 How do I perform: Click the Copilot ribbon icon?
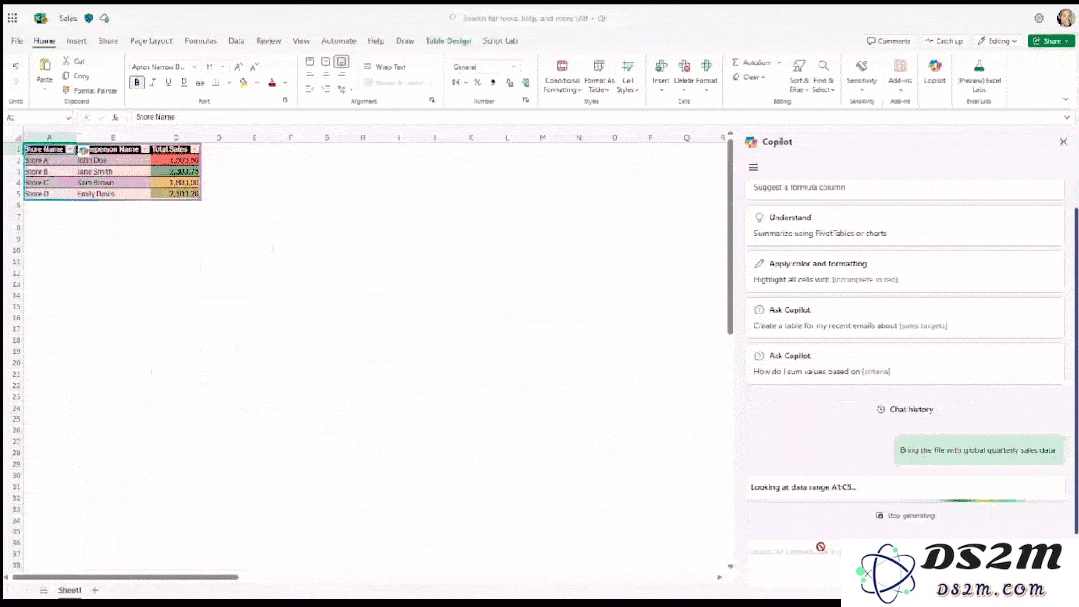[x=934, y=66]
